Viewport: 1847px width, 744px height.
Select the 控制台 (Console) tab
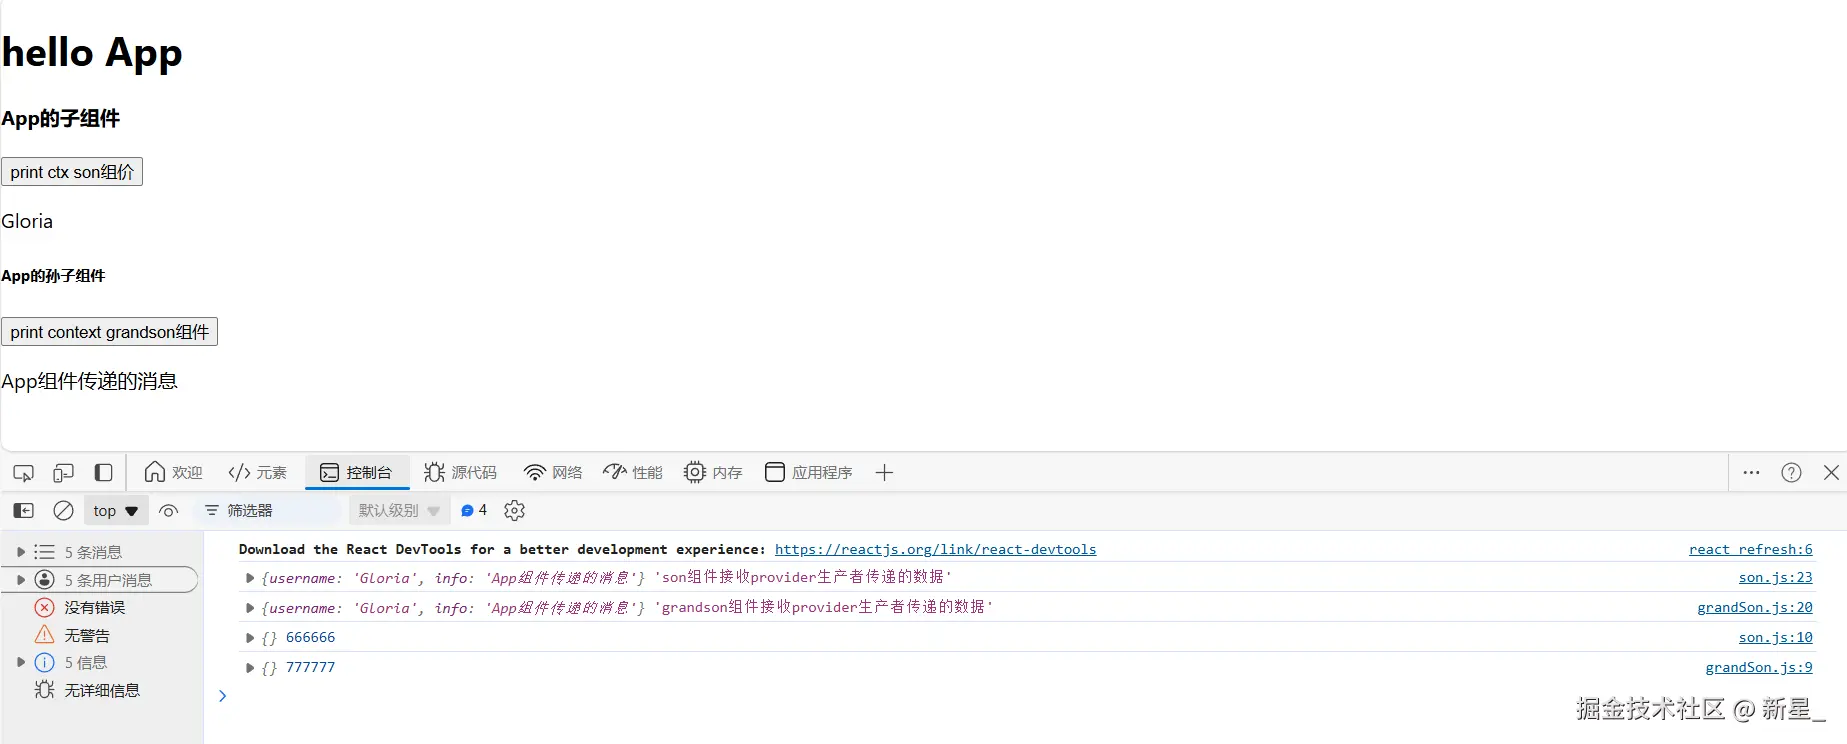356,473
